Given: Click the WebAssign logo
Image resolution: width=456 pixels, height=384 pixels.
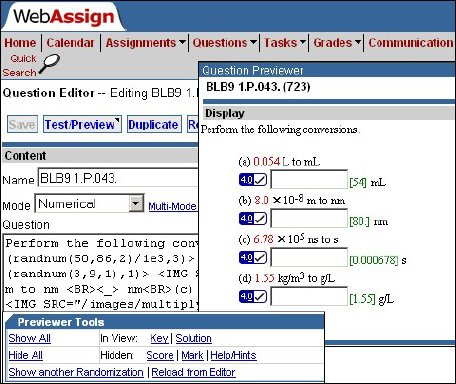Looking at the screenshot, I should click(x=64, y=17).
